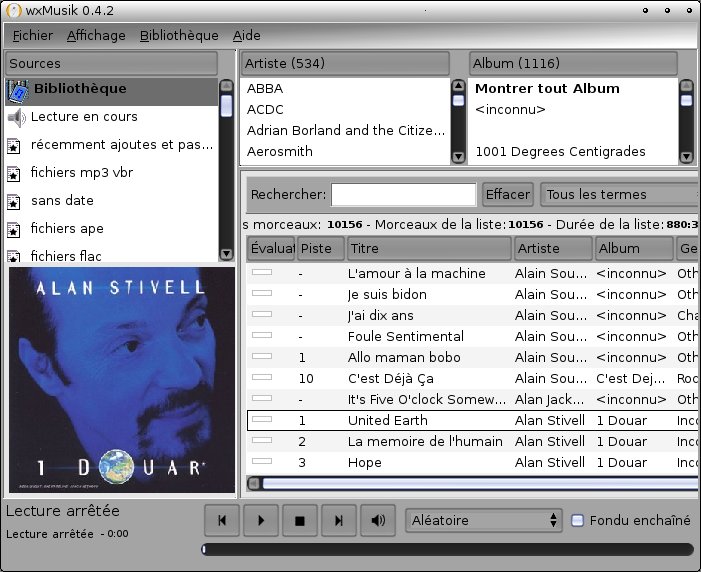Click the playback seek progress bar

point(447,549)
